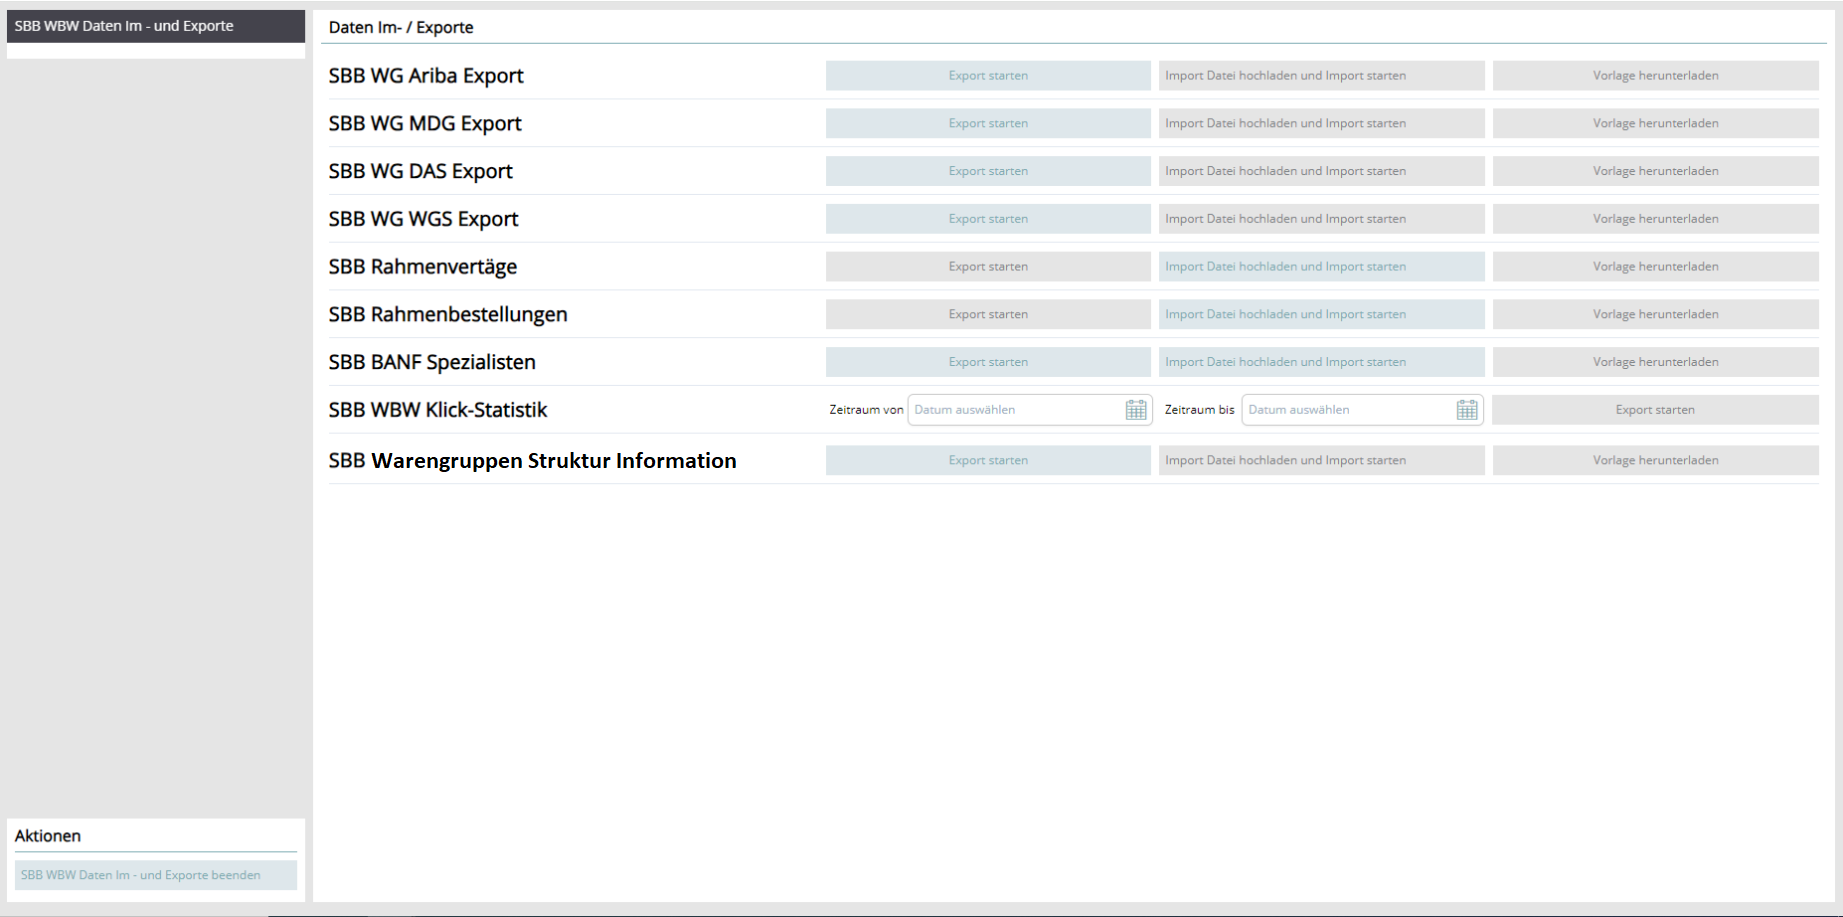Open calendar picker for Zeitraum bis
This screenshot has width=1843, height=917.
click(x=1466, y=410)
